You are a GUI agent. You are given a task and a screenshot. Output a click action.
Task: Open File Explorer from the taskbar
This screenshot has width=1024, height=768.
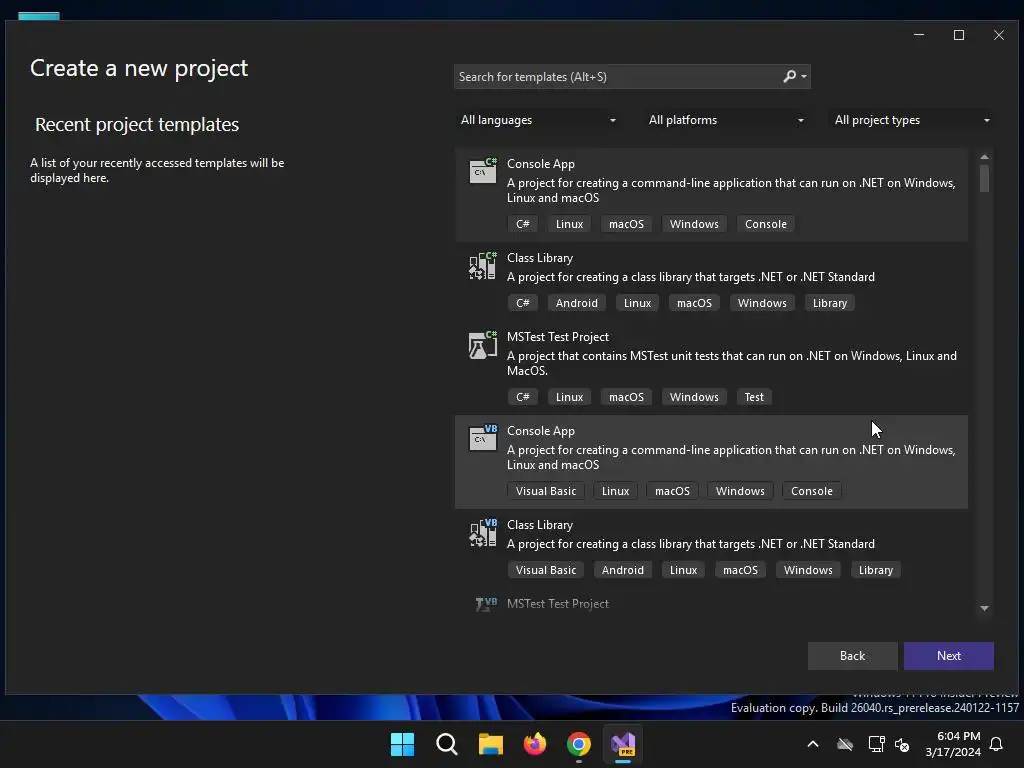click(490, 744)
